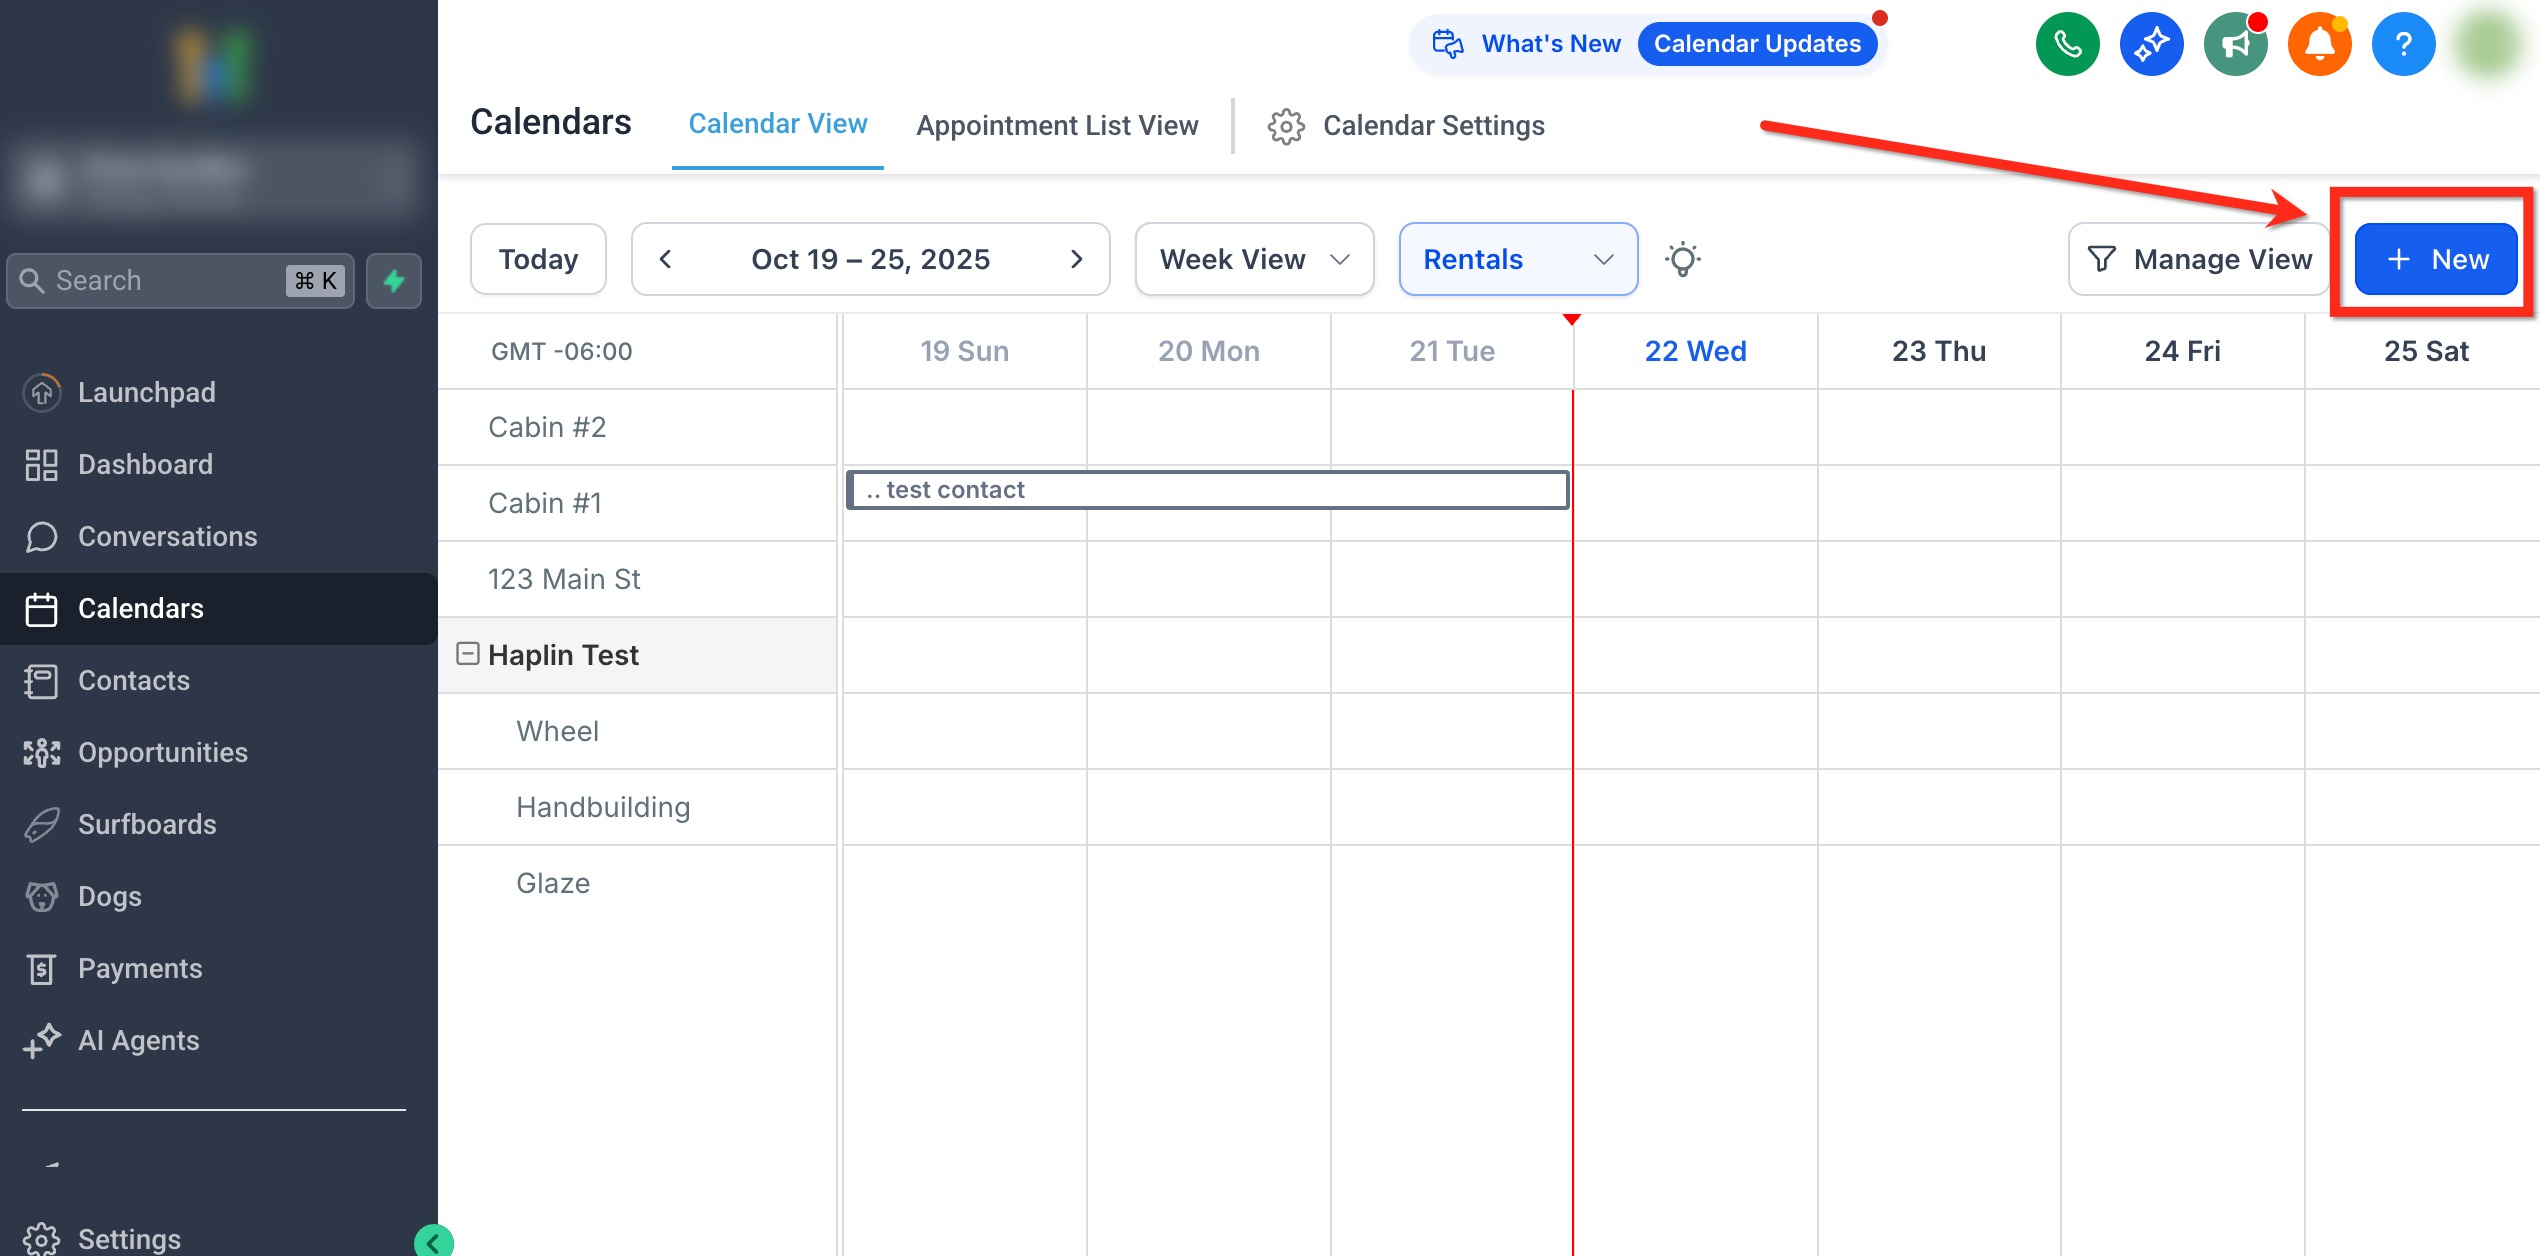Open the test contact appointment block
Image resolution: width=2540 pixels, height=1256 pixels.
click(x=1207, y=490)
